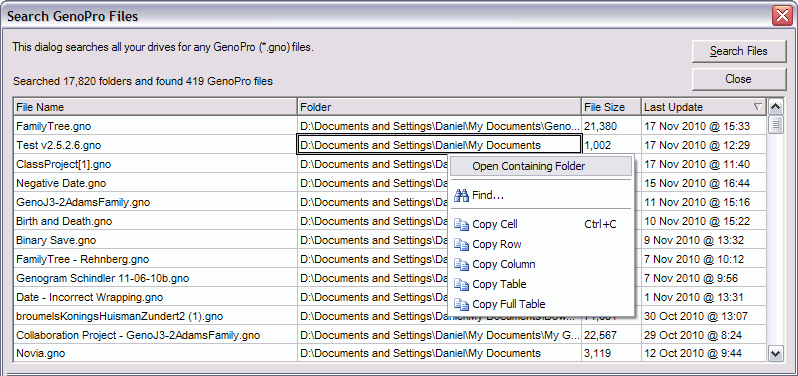The width and height of the screenshot is (798, 376).
Task: Click date 30 Oct 2010 @ 13:07
Action: coord(696,316)
